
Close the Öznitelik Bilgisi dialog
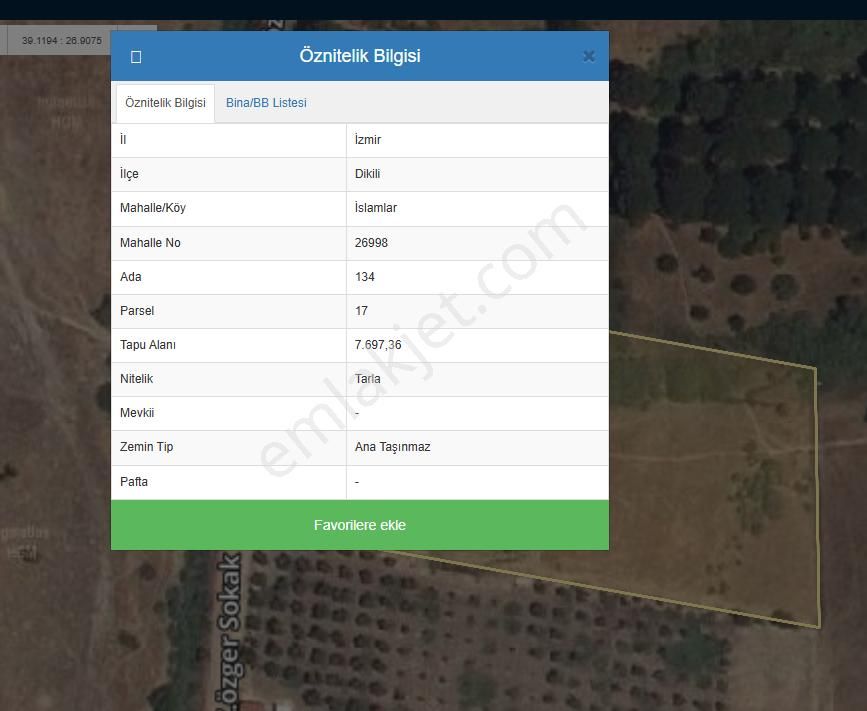pos(588,57)
